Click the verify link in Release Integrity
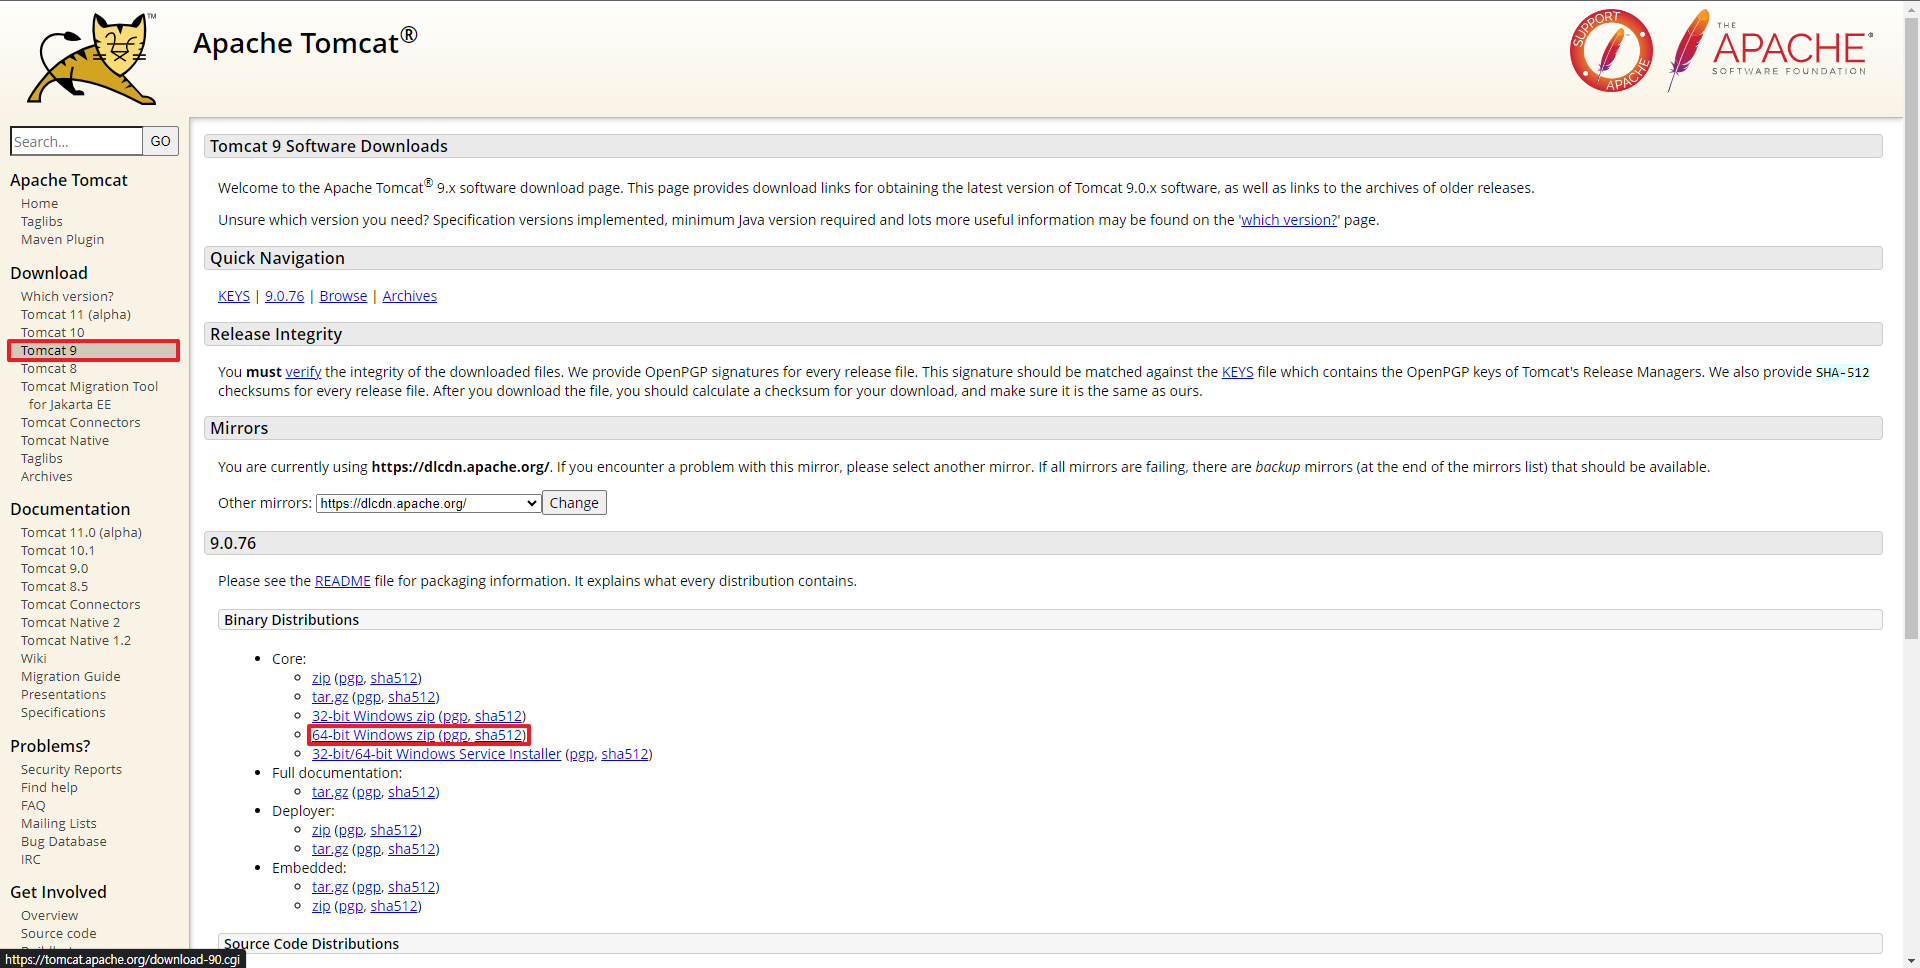The width and height of the screenshot is (1920, 968). [x=303, y=372]
